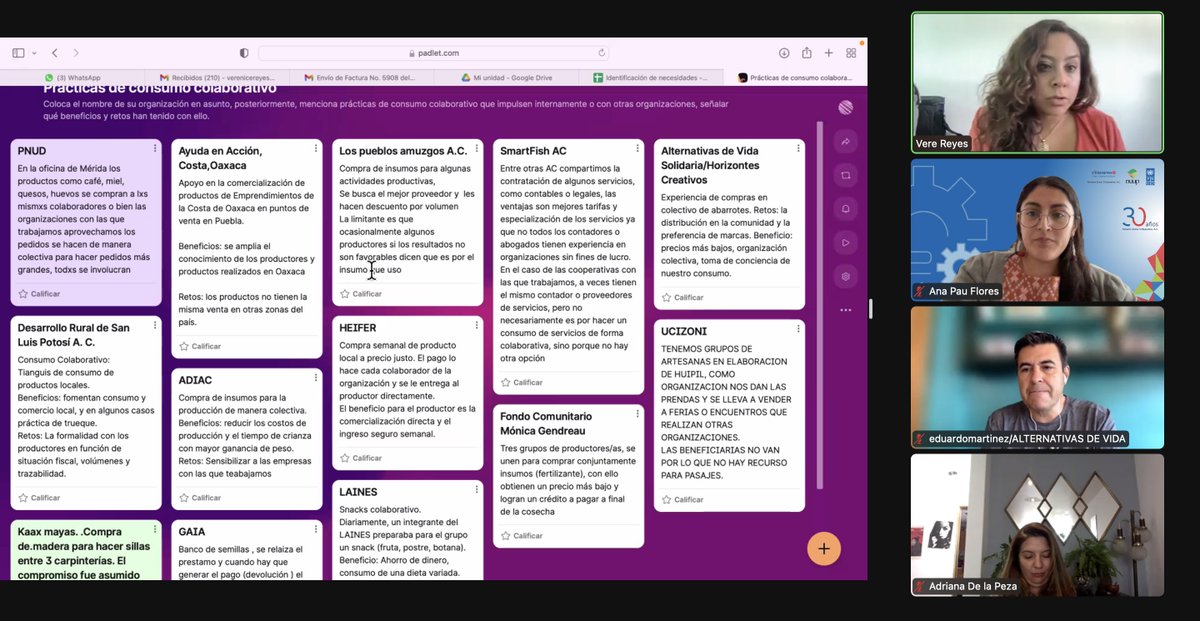Rate the Desarrollo Rural de San Luis Potosí post
1200x621 pixels.
click(x=39, y=497)
